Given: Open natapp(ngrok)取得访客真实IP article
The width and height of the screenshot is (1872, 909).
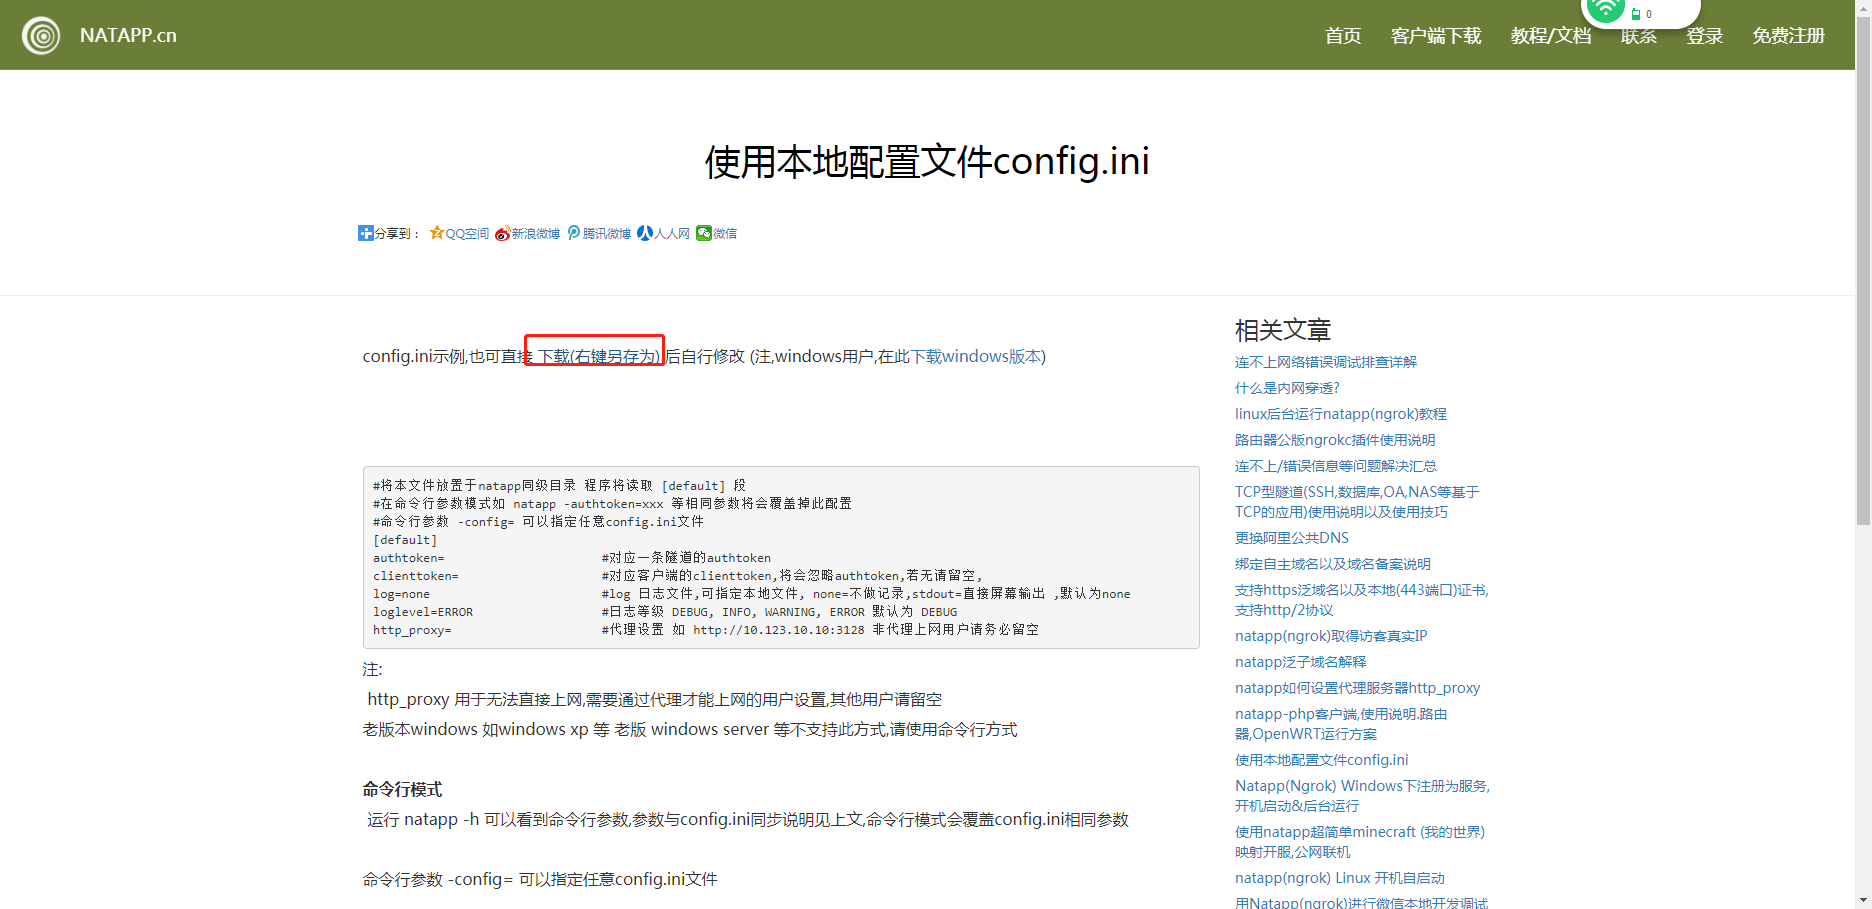Looking at the screenshot, I should click(x=1331, y=636).
